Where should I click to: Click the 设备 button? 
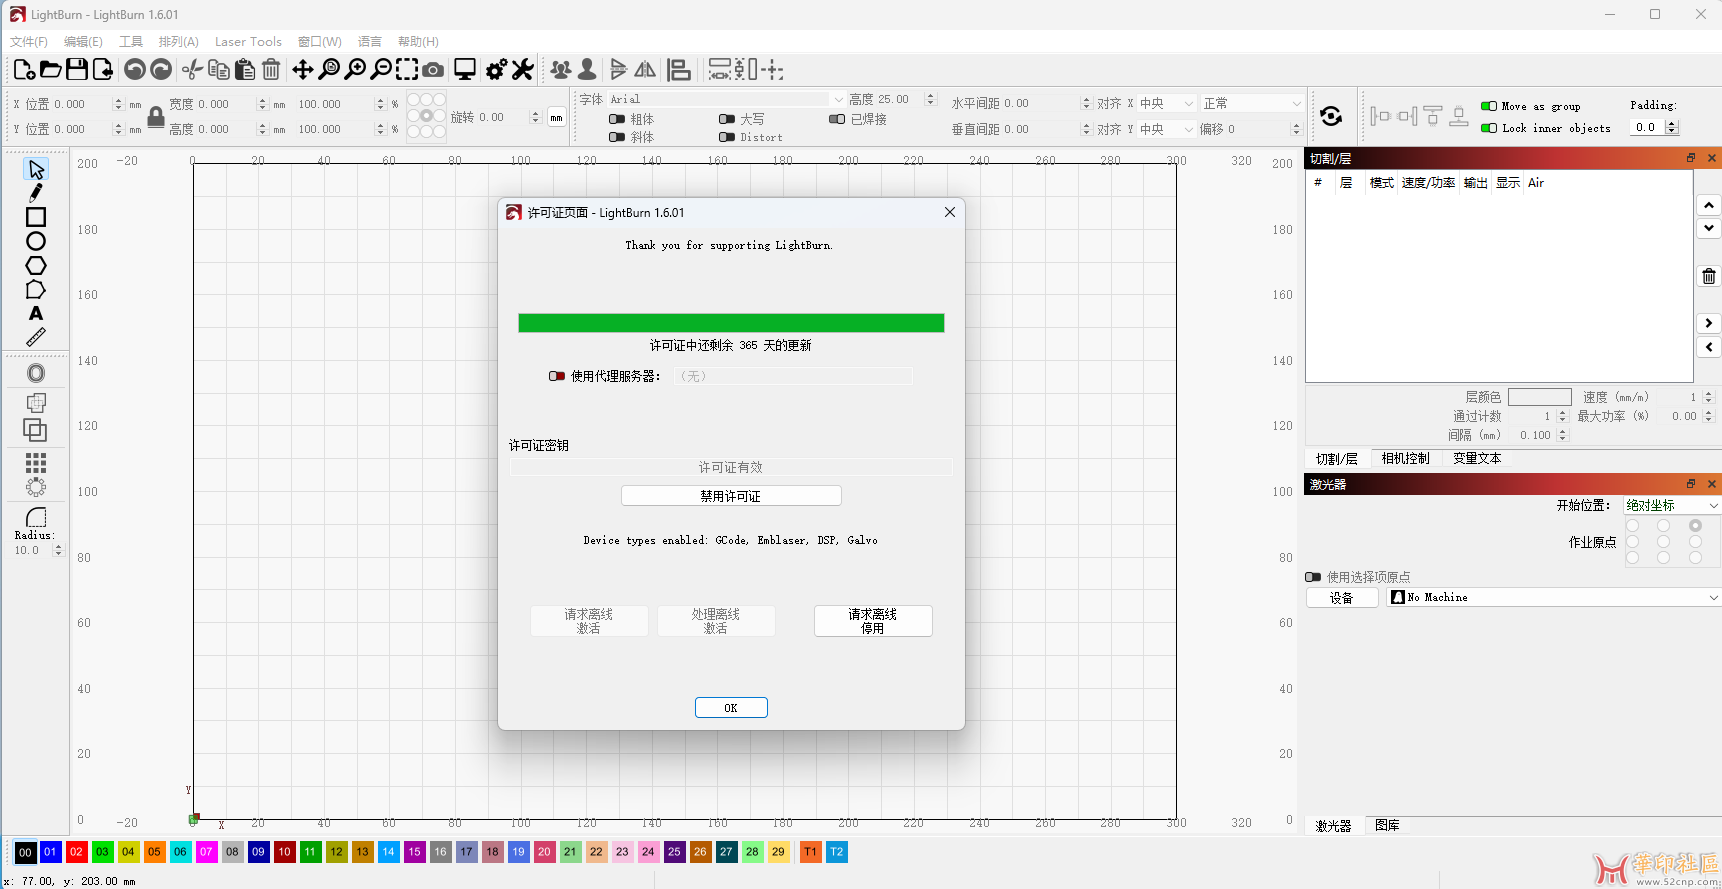pyautogui.click(x=1342, y=597)
